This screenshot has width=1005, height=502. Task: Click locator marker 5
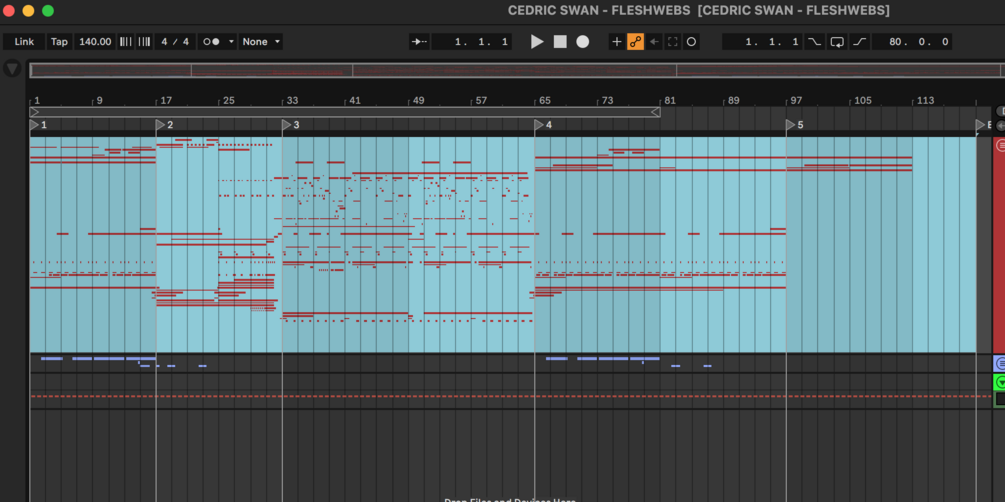coord(792,124)
